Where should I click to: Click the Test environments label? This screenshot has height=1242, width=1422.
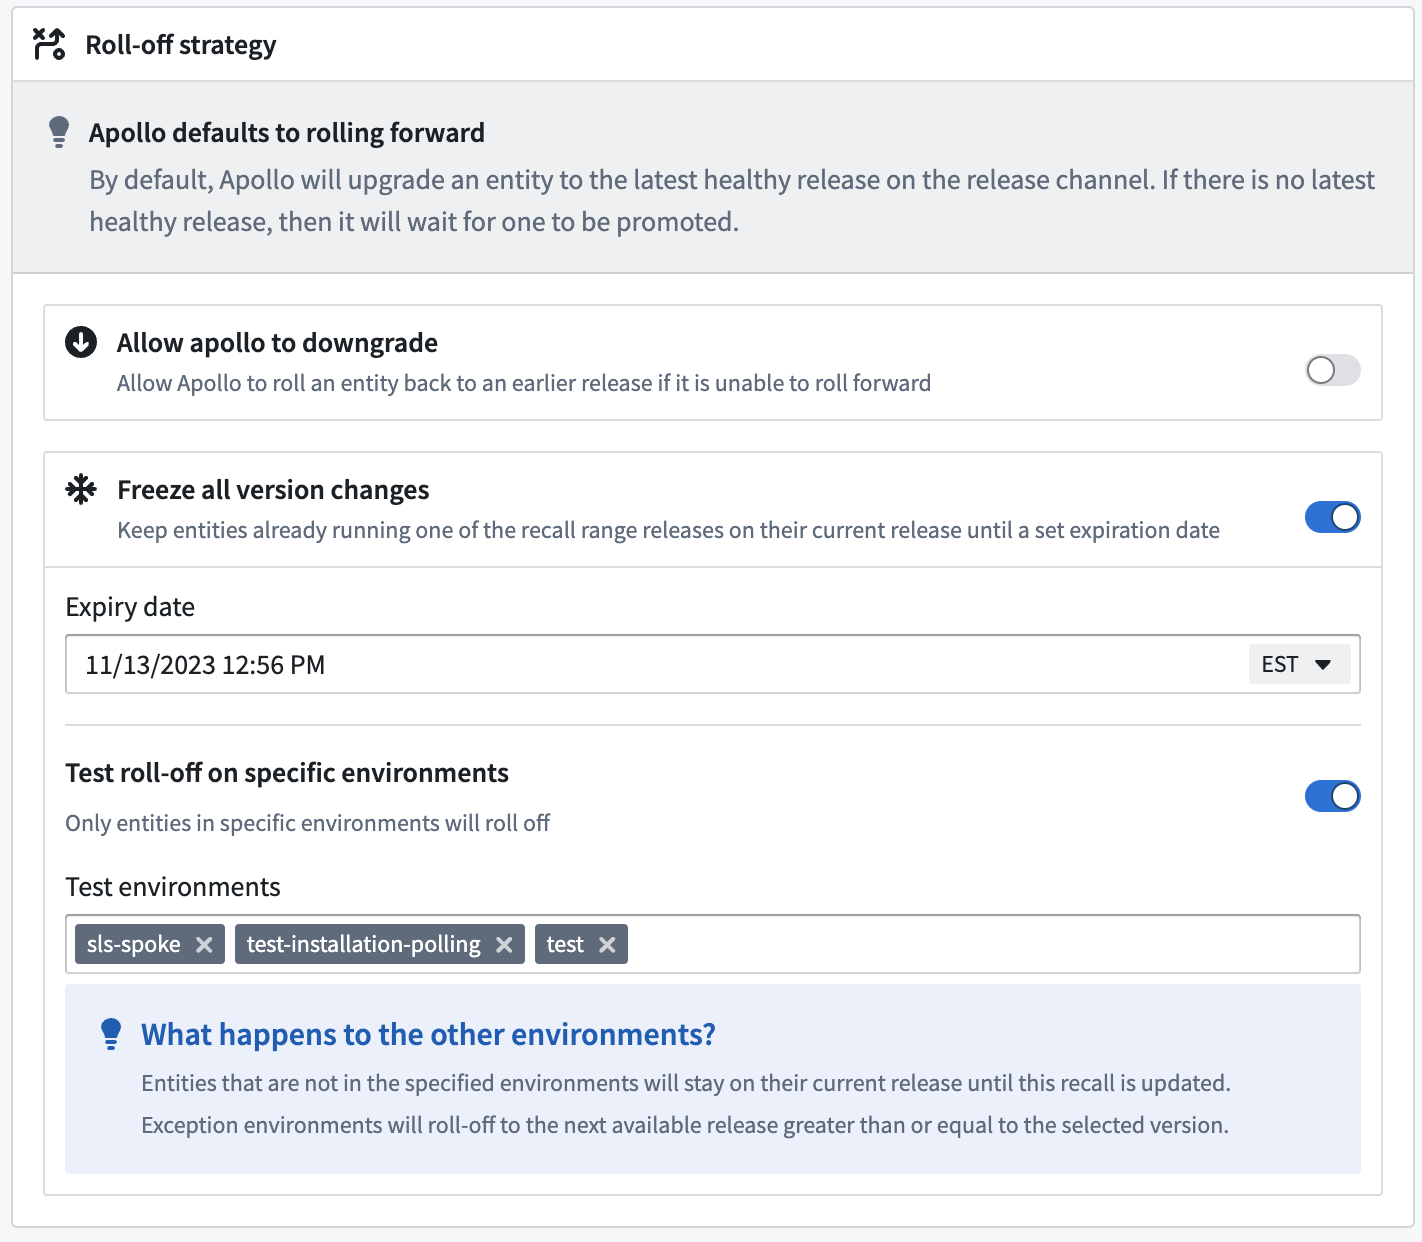(173, 887)
